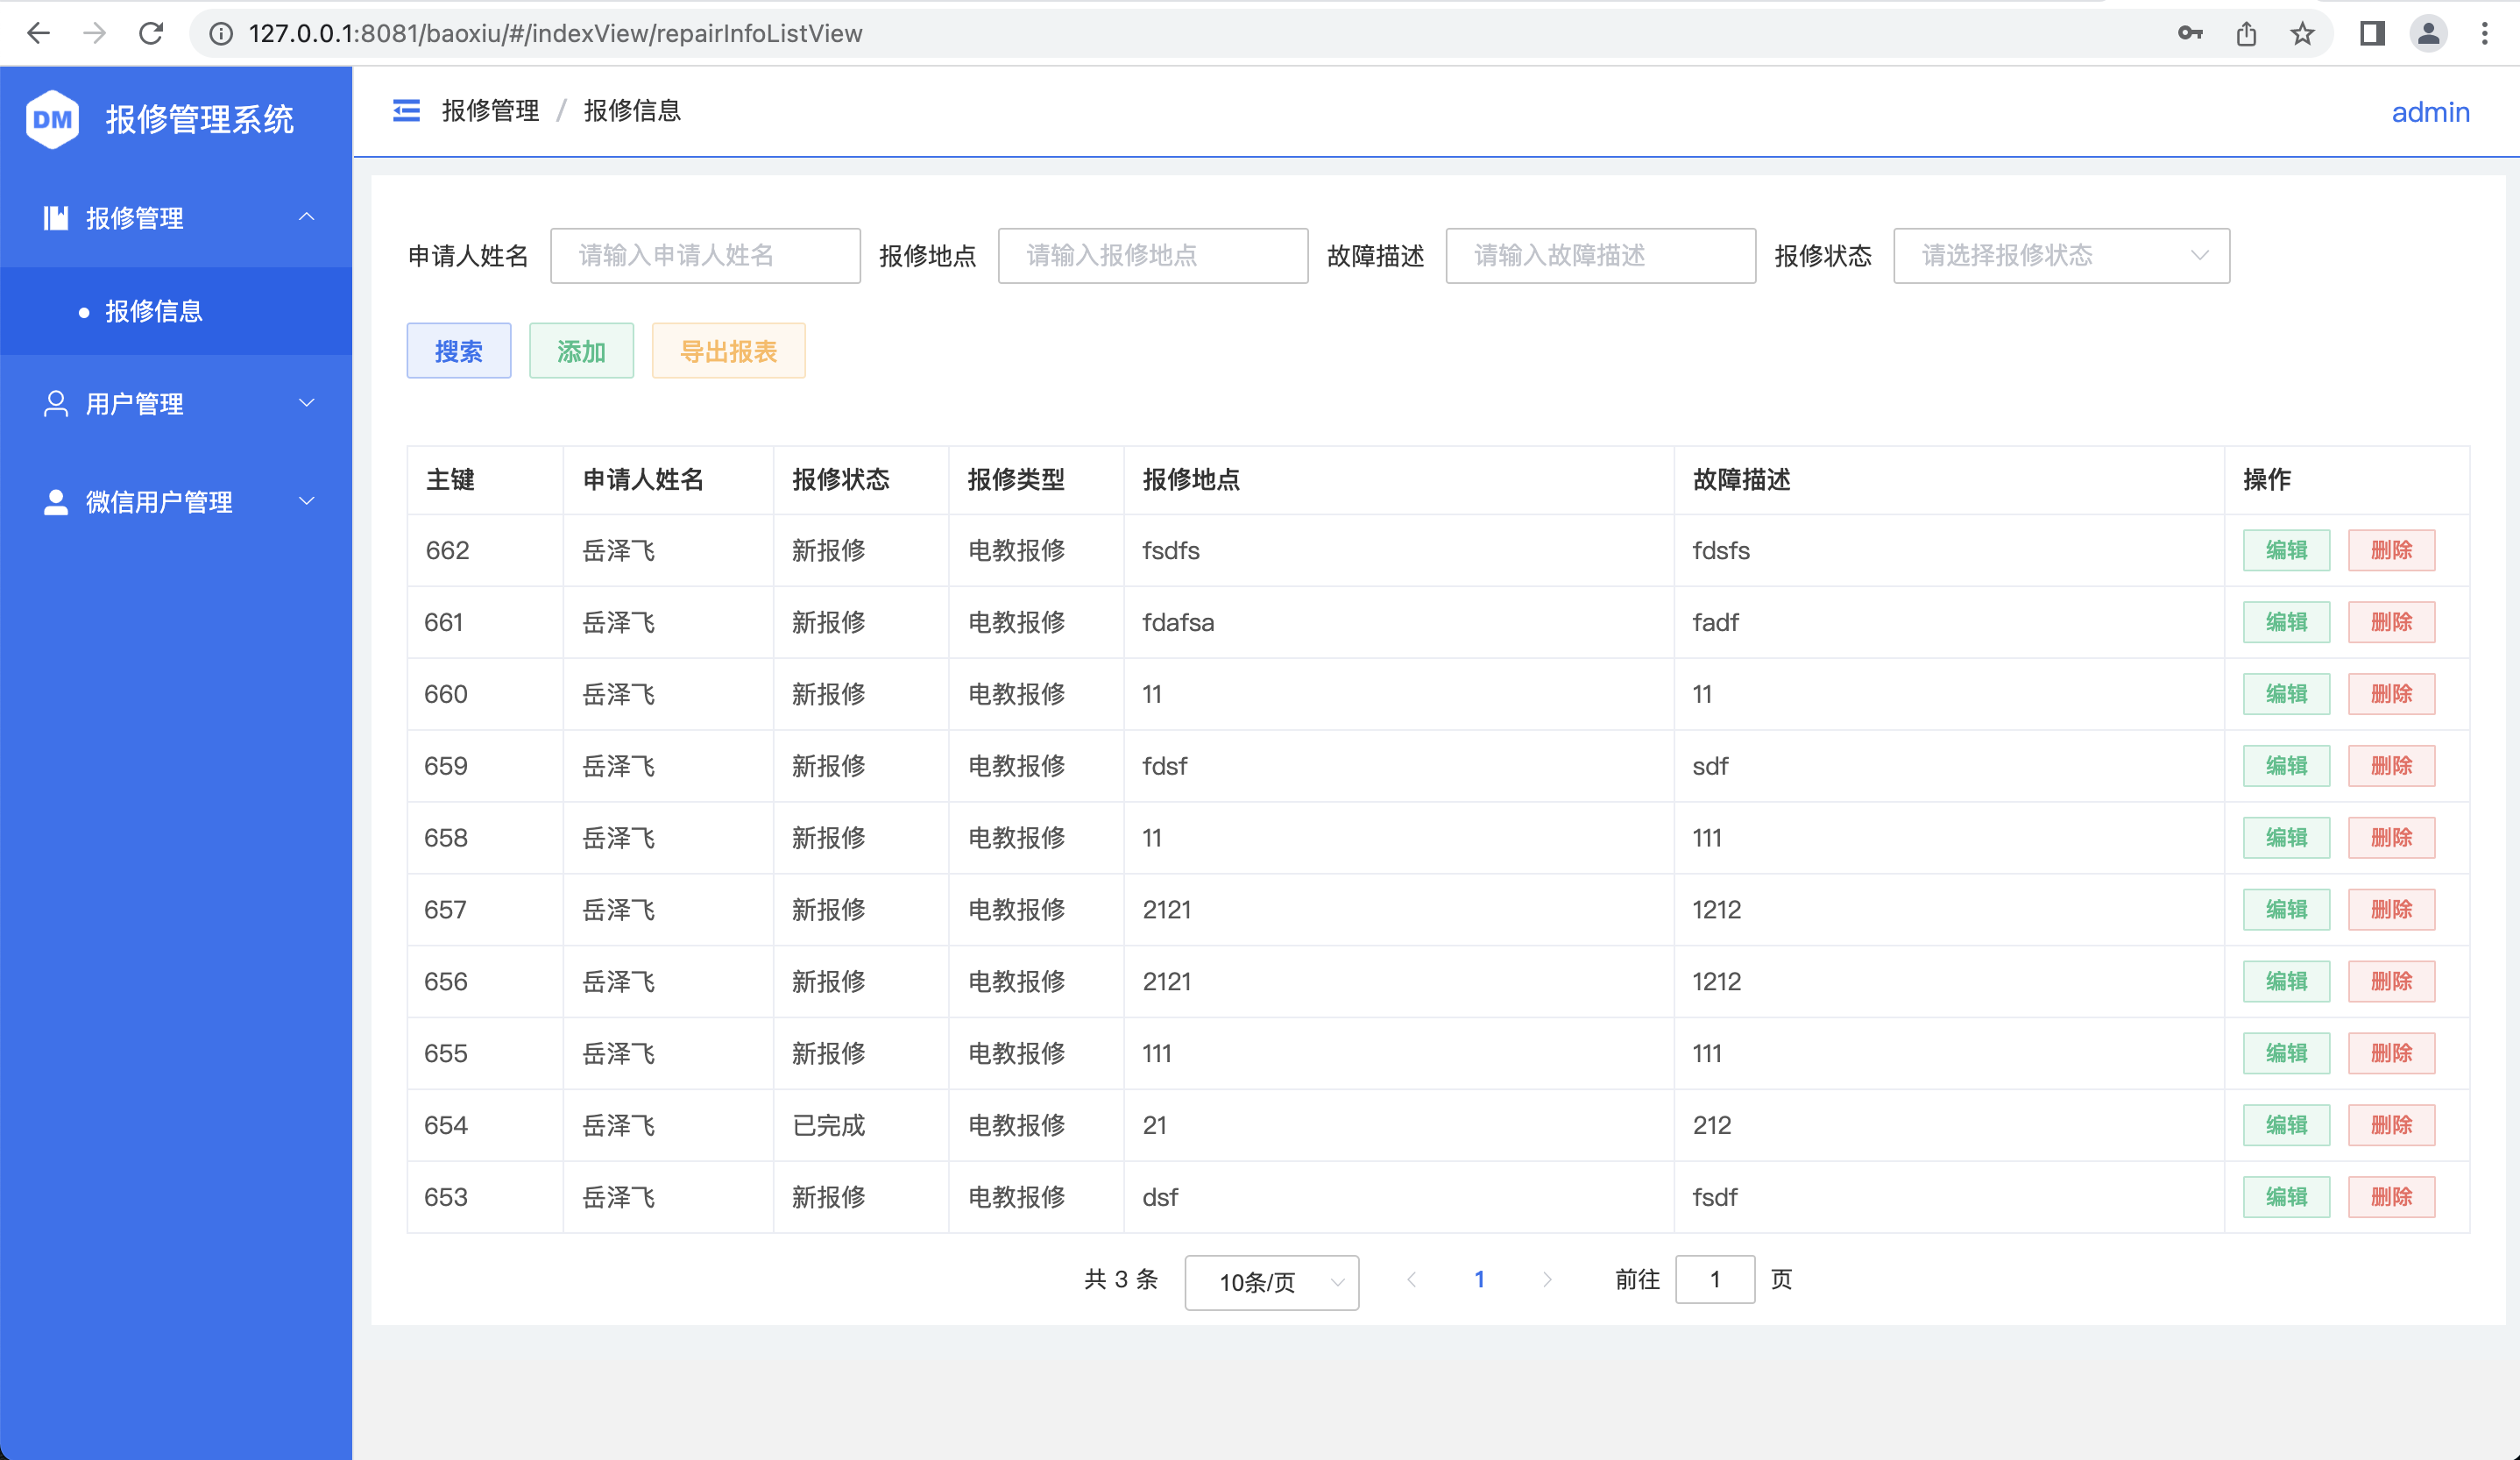
Task: Click the browser profile avatar icon
Action: (x=2428, y=33)
